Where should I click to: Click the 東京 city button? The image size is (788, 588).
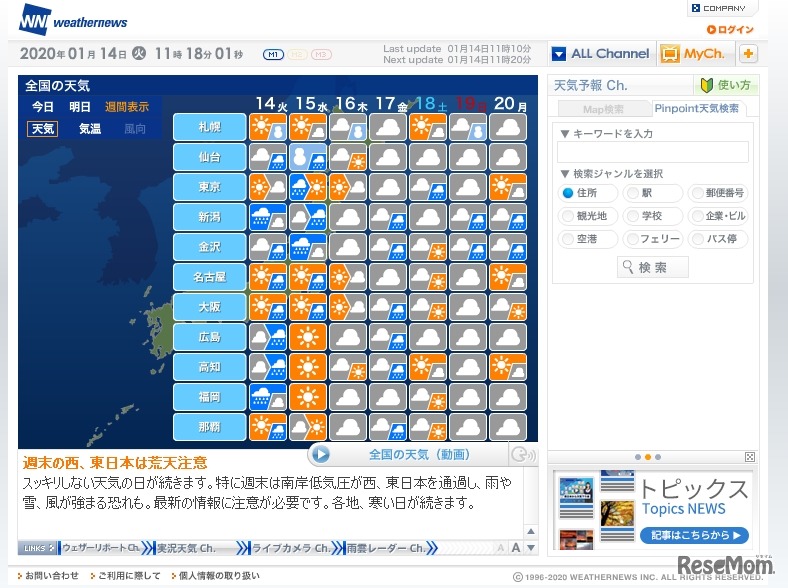click(210, 187)
